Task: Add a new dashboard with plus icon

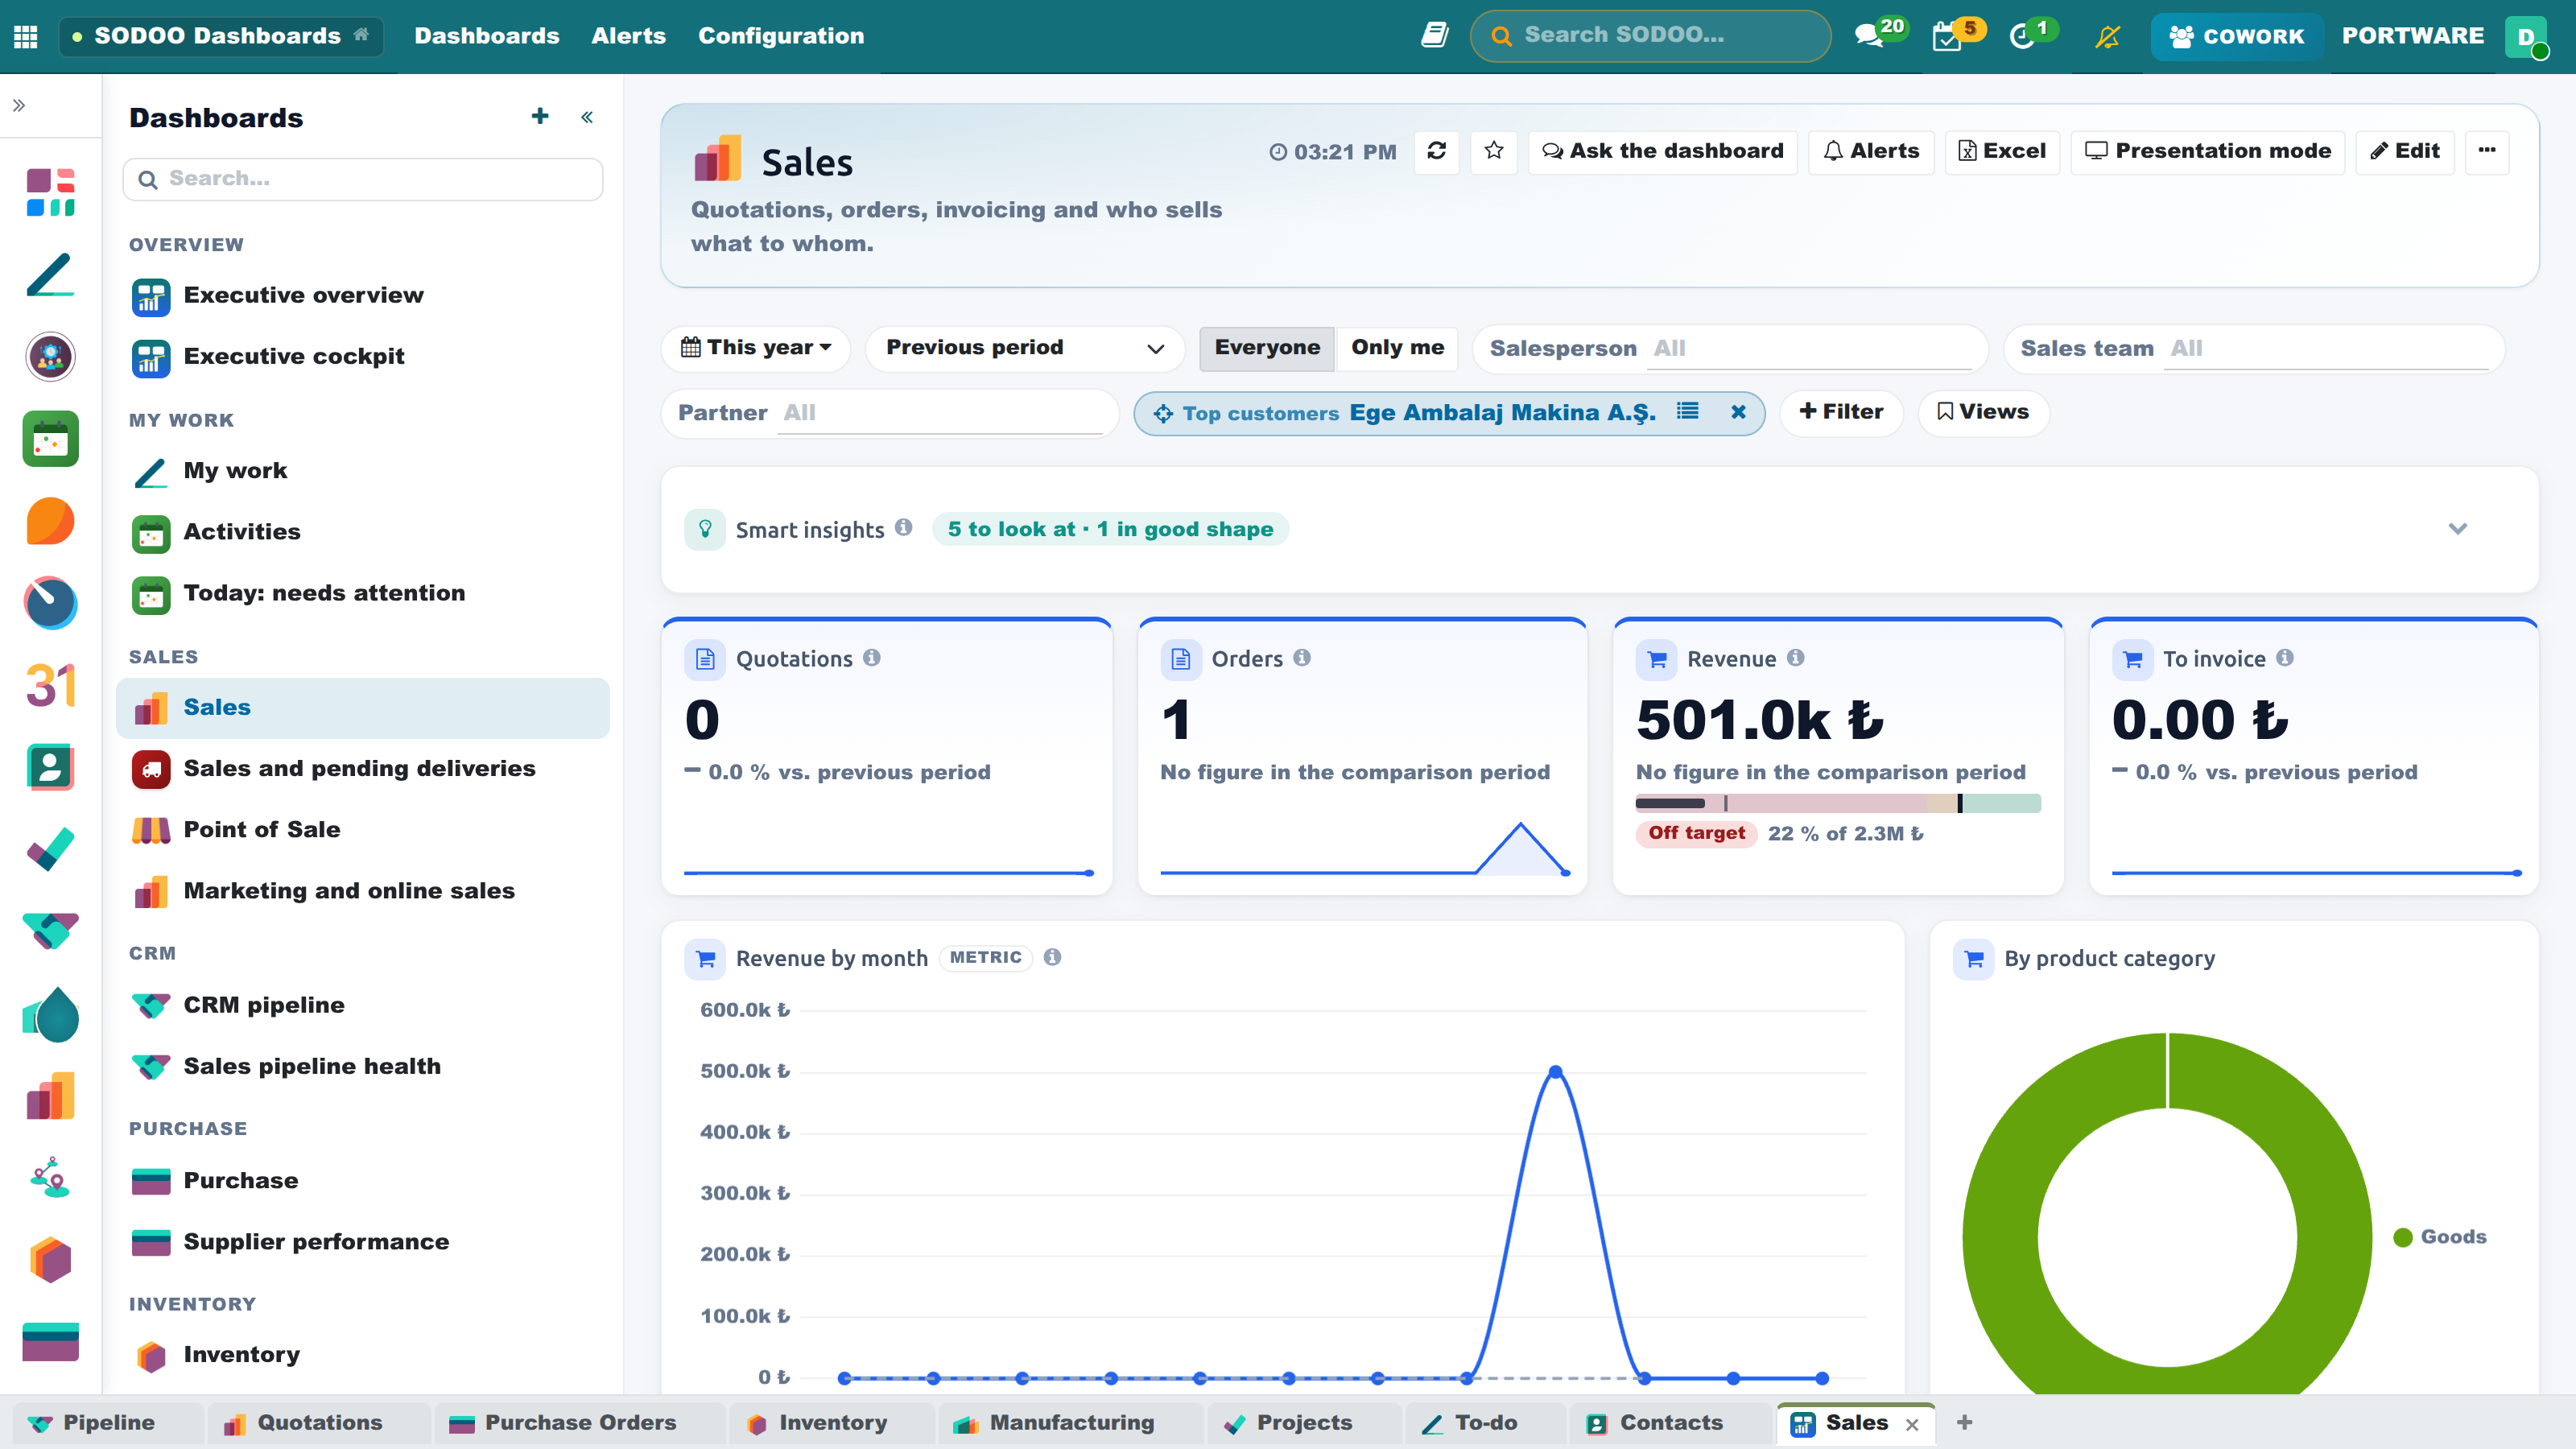Action: coord(540,117)
